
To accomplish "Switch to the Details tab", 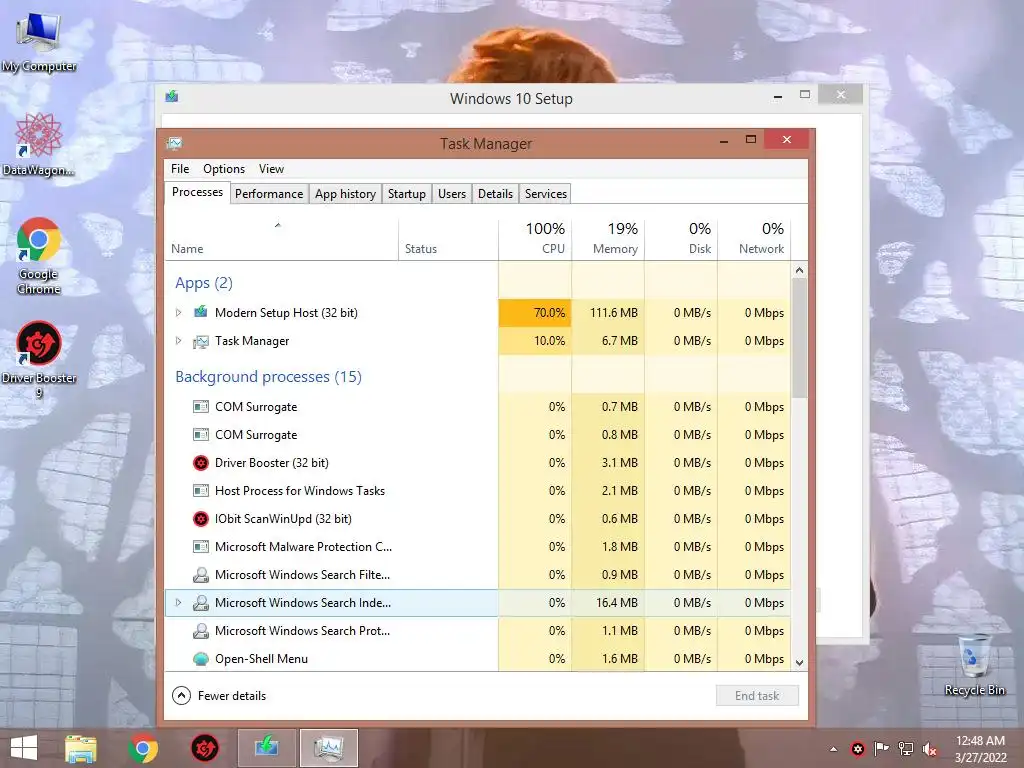I will click(495, 193).
